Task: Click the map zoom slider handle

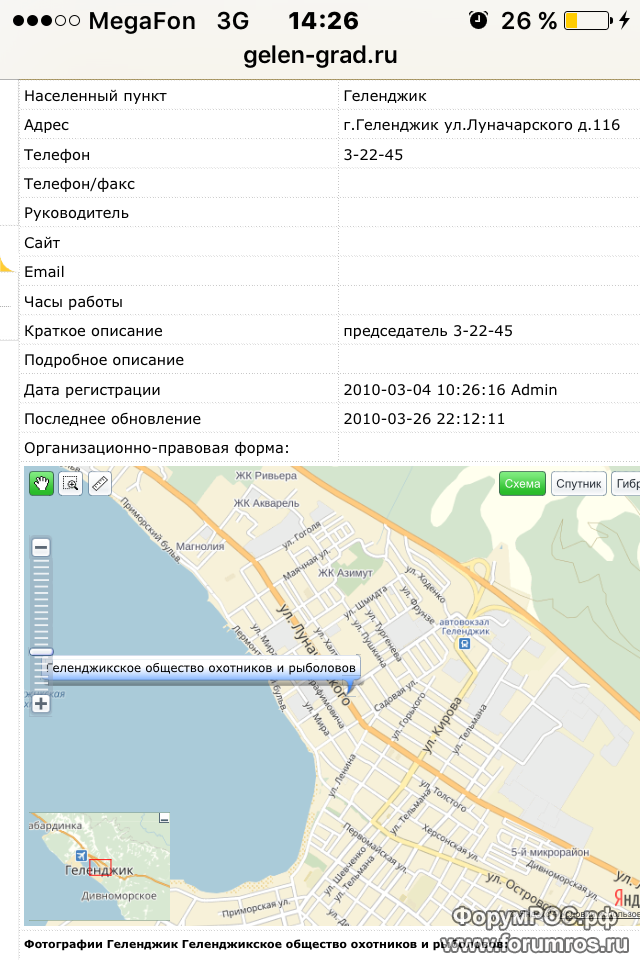Action: click(x=41, y=651)
